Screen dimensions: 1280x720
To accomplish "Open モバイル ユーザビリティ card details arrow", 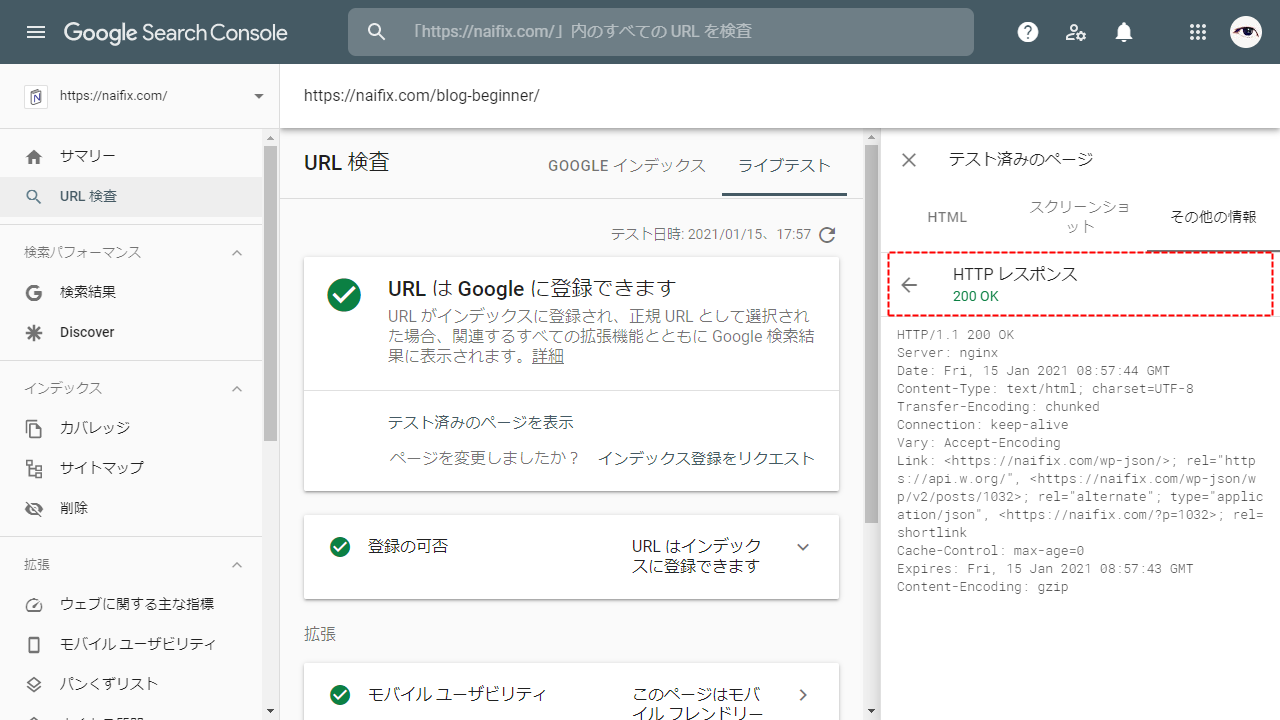I will [x=803, y=695].
